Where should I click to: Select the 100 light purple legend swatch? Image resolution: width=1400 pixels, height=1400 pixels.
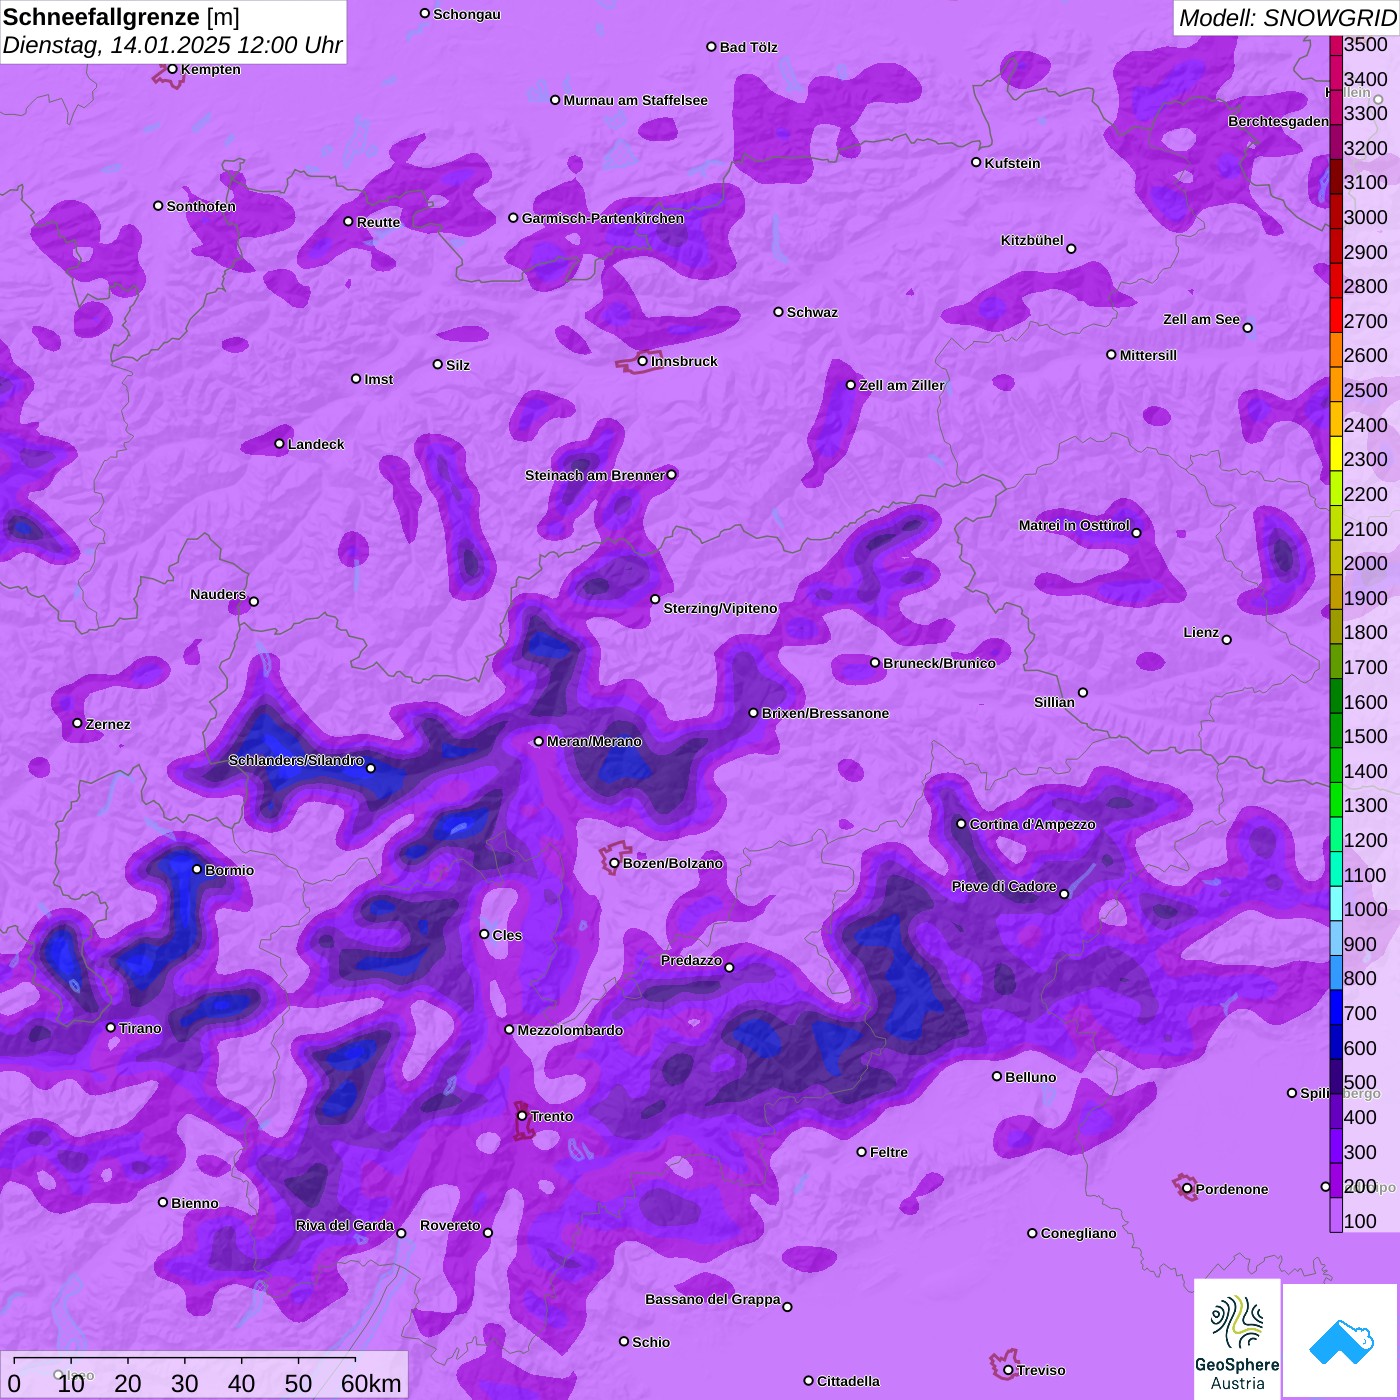[1335, 1215]
